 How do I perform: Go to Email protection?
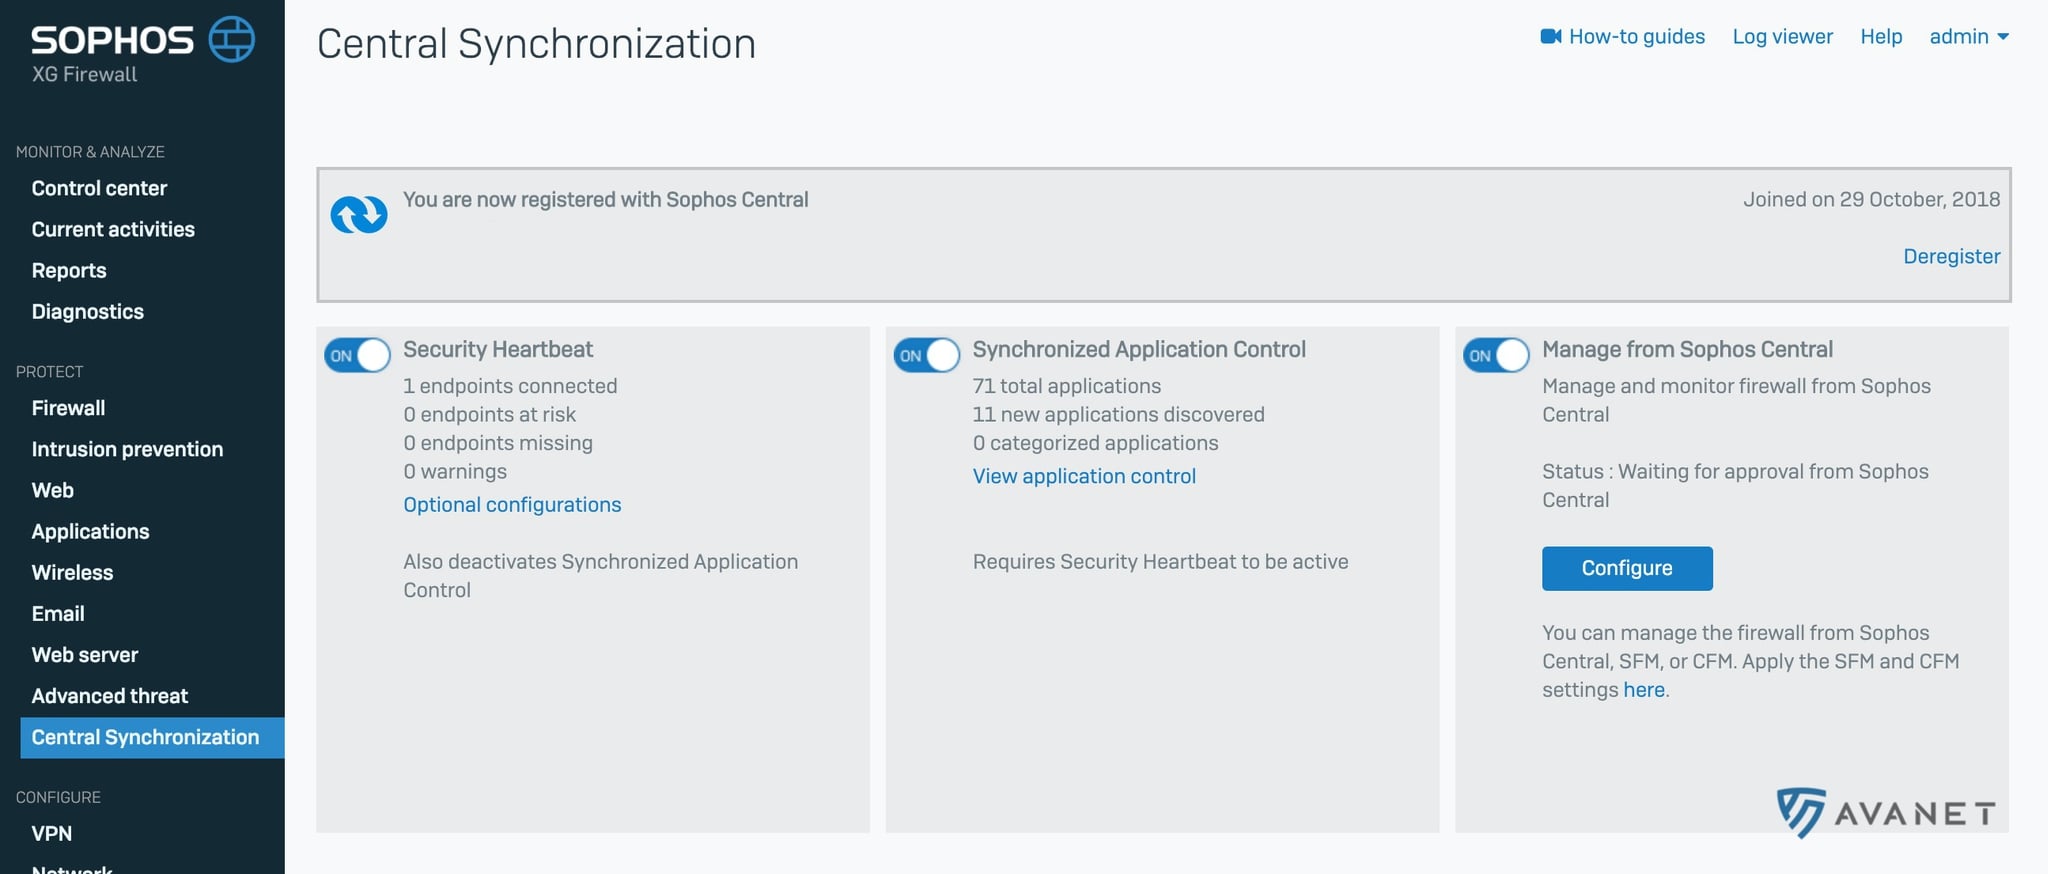(x=58, y=613)
